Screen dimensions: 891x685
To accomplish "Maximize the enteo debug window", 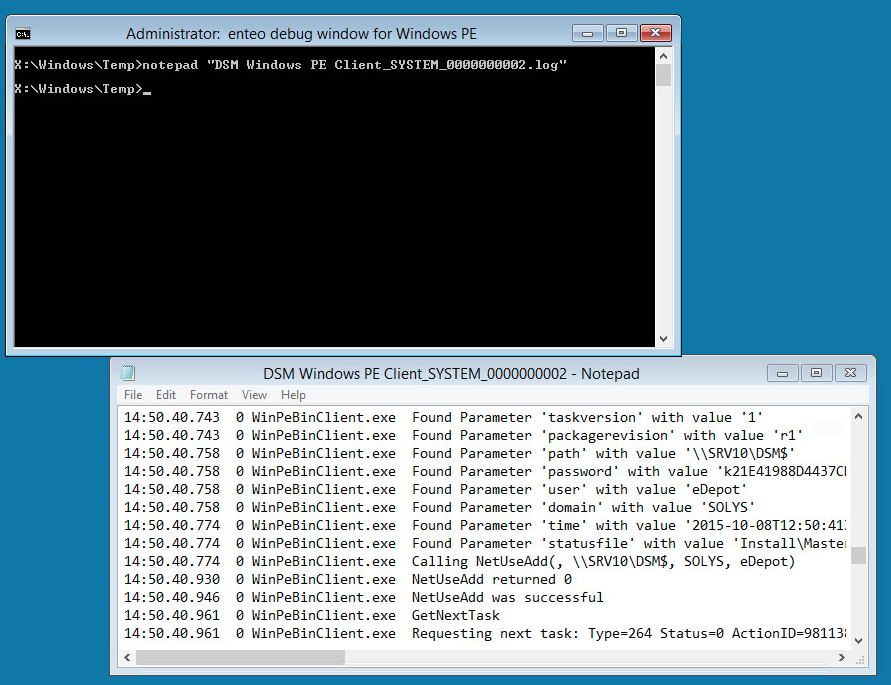I will 621,33.
